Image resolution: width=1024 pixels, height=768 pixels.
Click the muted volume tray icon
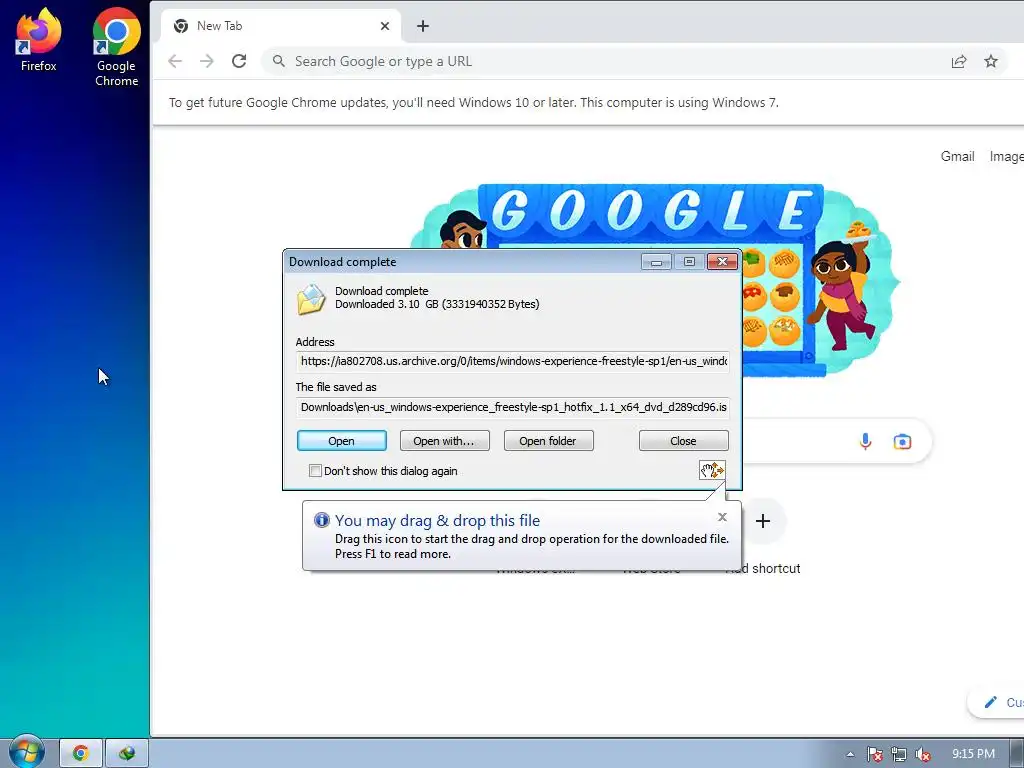923,754
